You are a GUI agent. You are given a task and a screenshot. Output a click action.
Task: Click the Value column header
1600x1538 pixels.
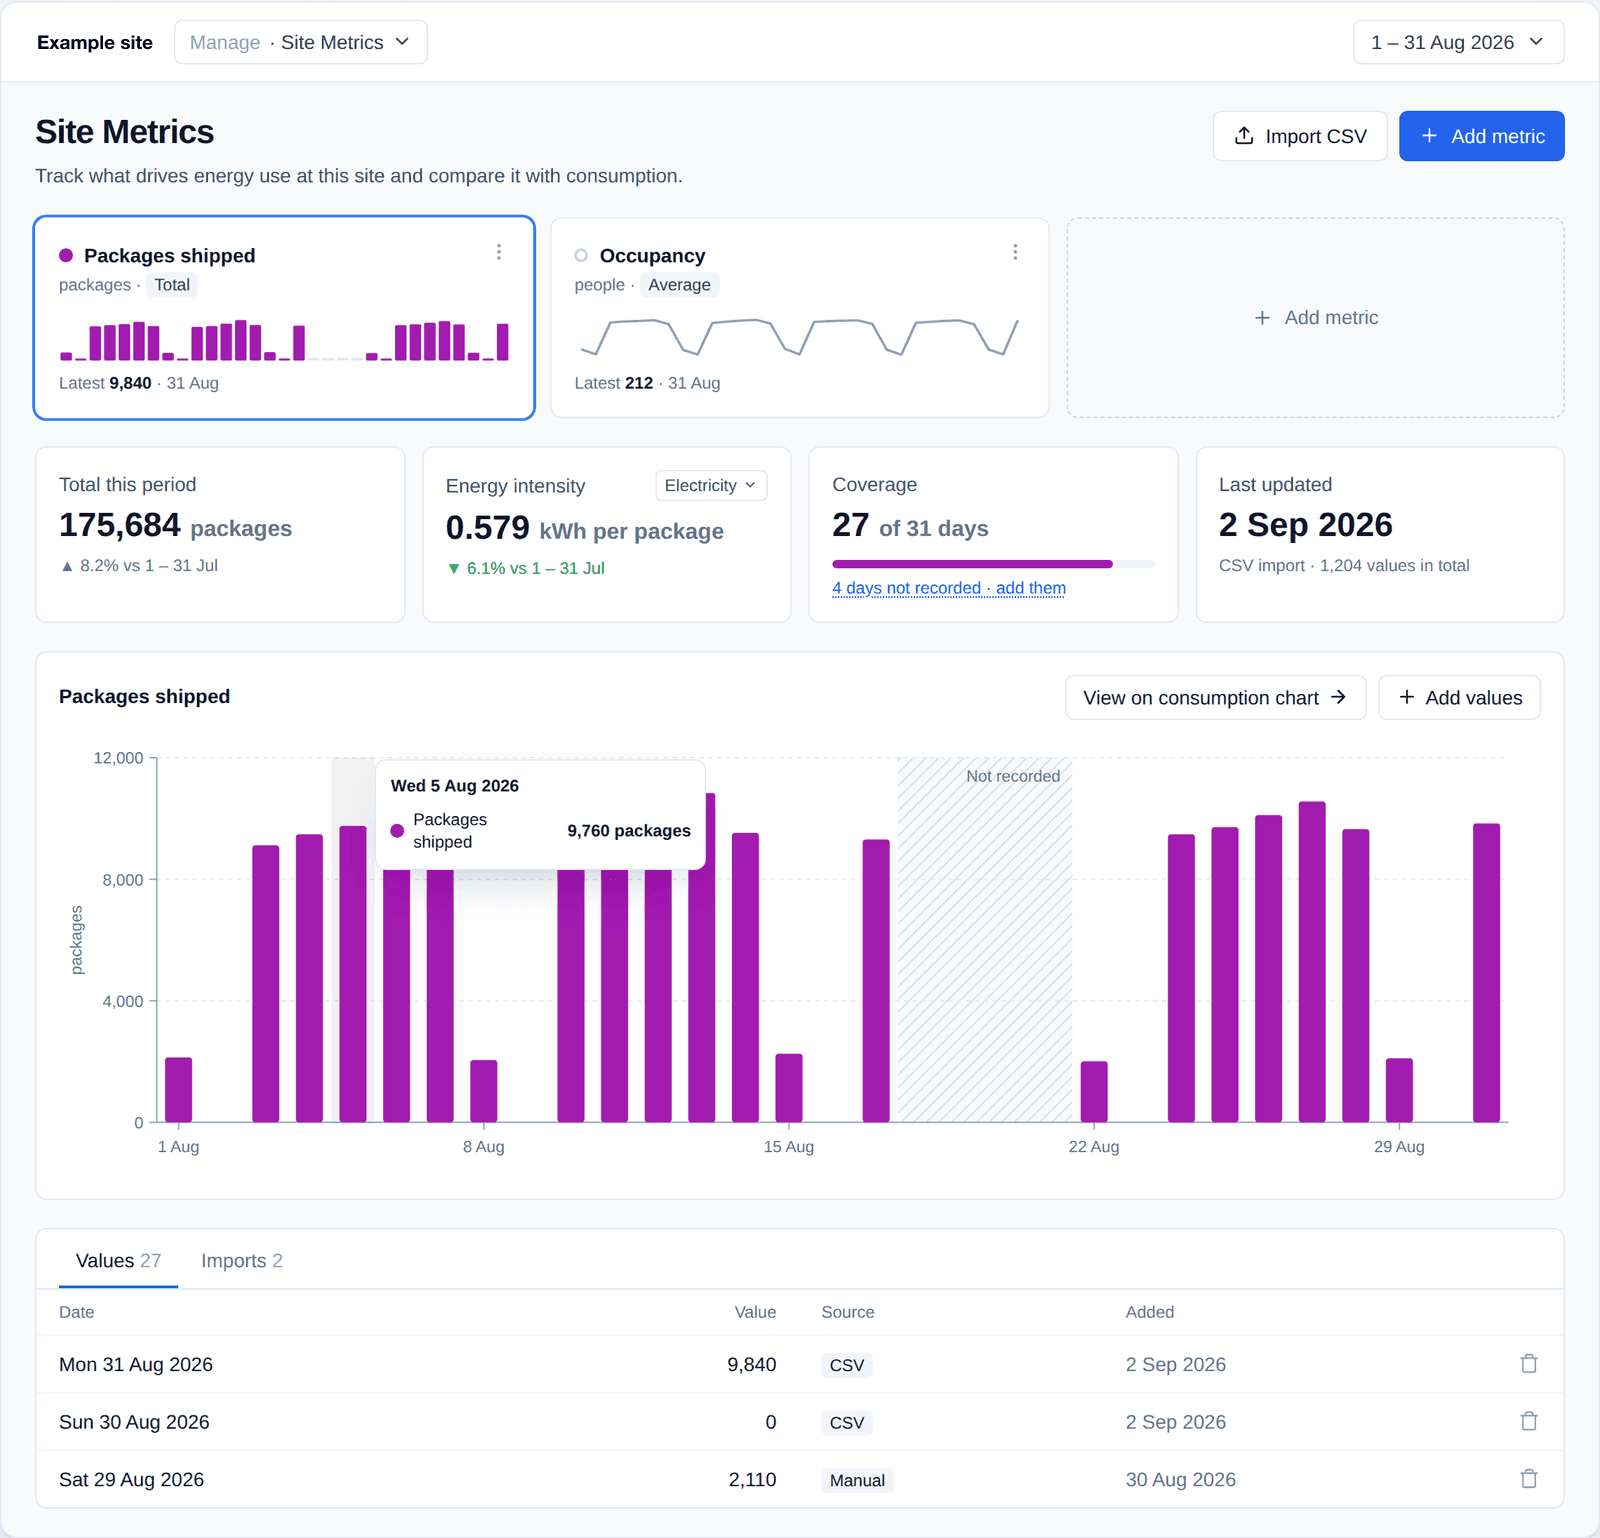[x=755, y=1312]
